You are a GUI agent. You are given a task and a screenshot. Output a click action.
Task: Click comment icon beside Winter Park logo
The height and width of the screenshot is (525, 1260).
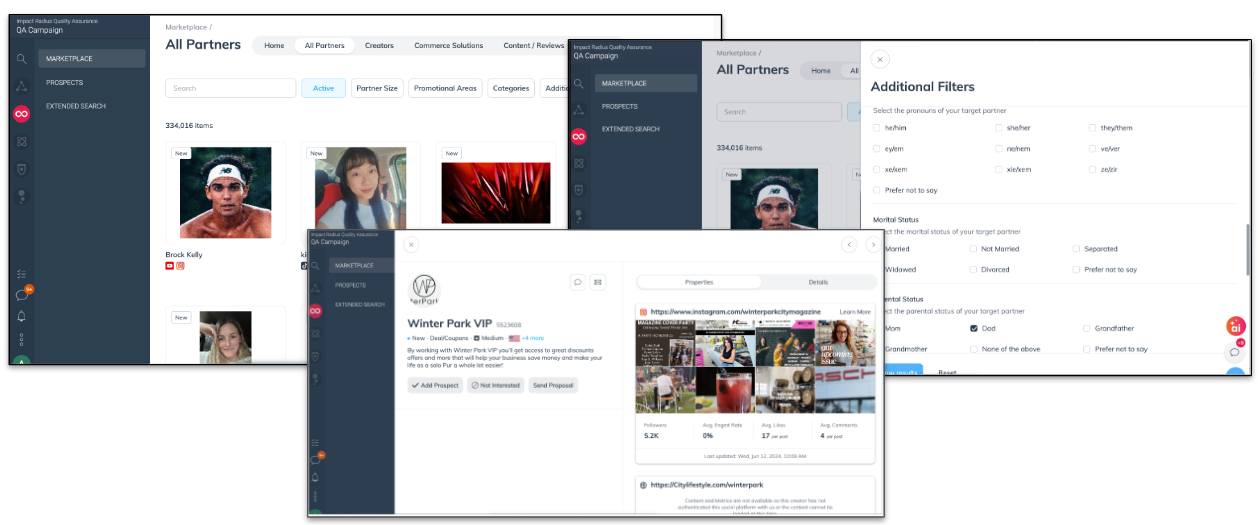(x=578, y=282)
